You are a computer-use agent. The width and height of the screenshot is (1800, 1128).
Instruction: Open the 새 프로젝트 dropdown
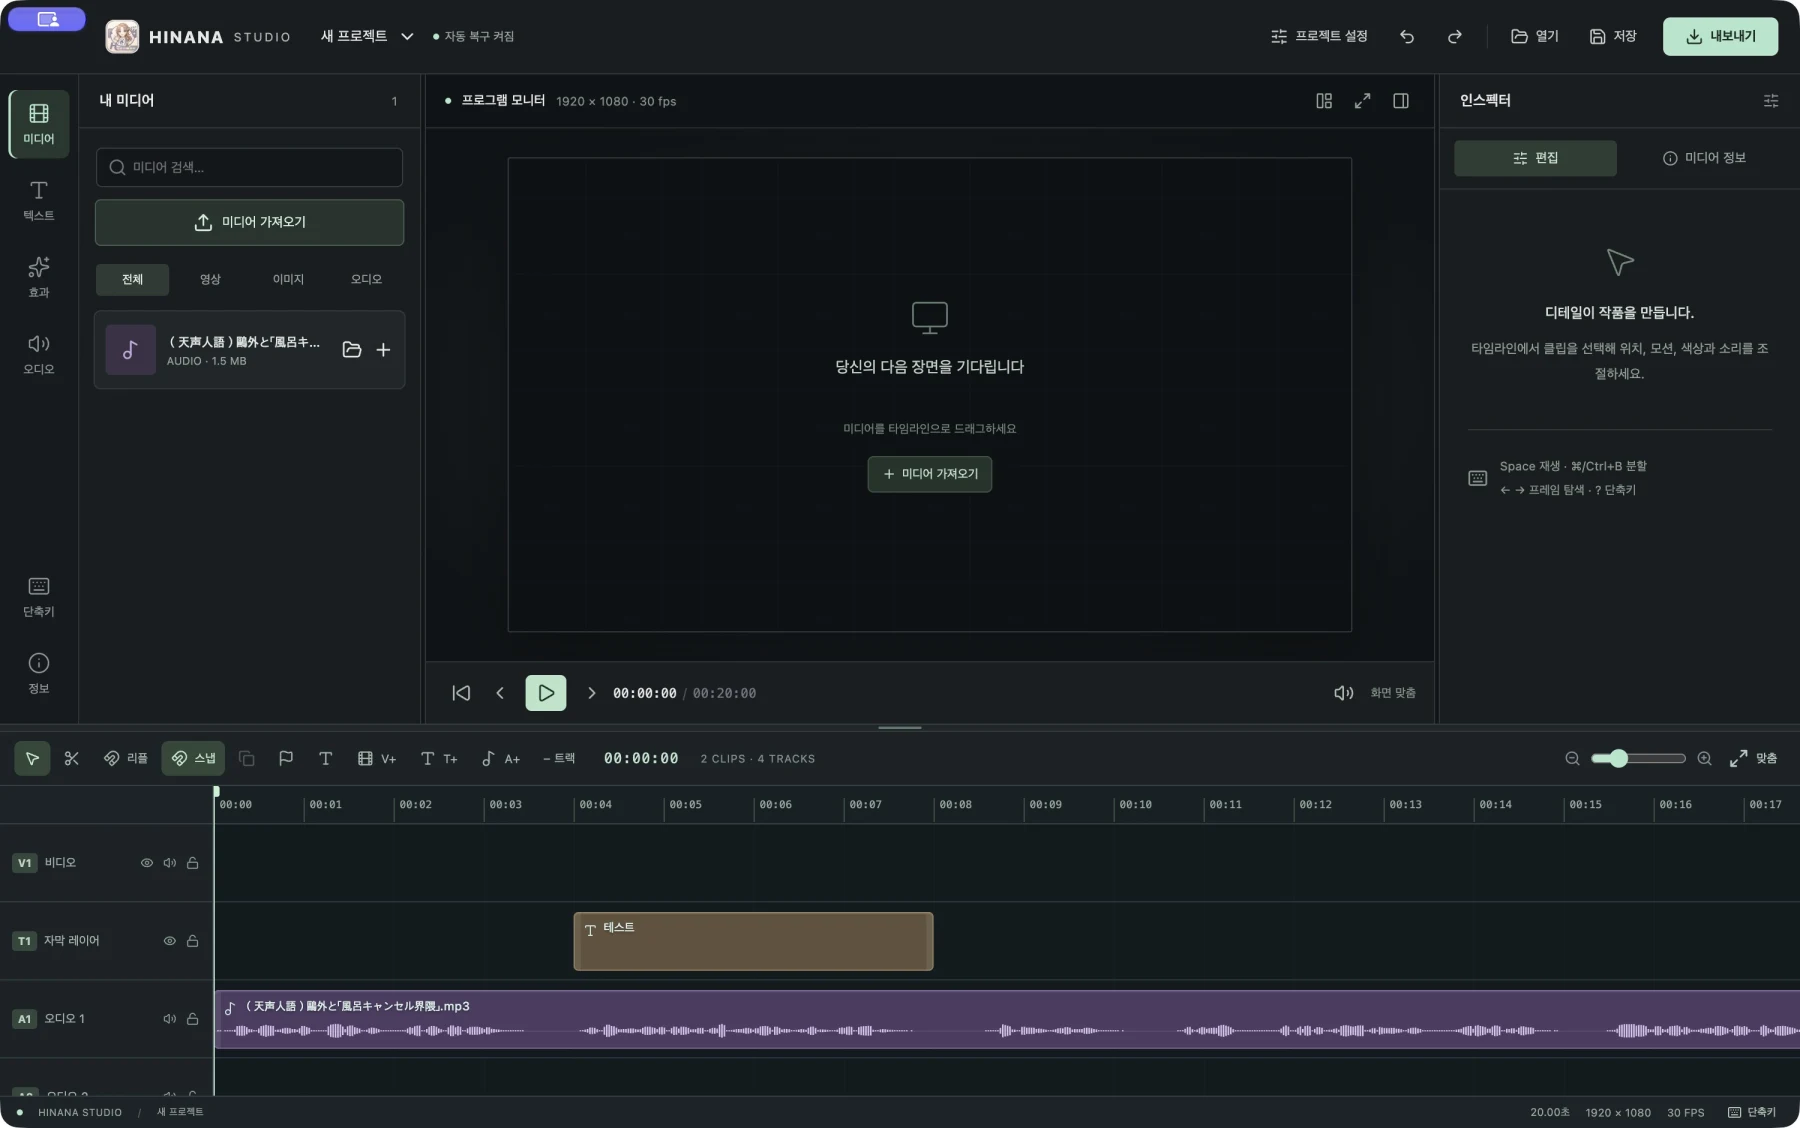[x=367, y=36]
